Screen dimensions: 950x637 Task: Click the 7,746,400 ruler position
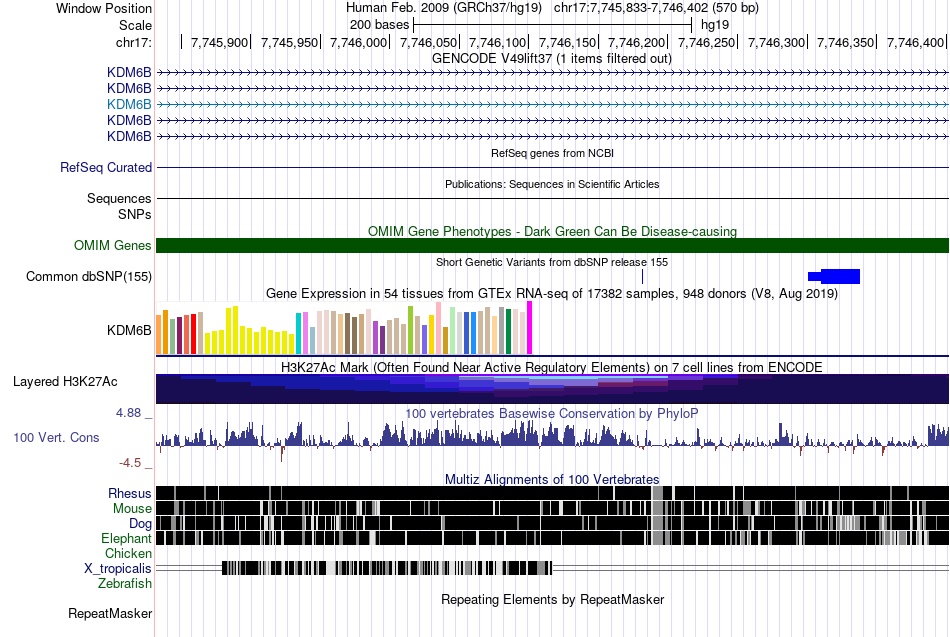pyautogui.click(x=915, y=42)
